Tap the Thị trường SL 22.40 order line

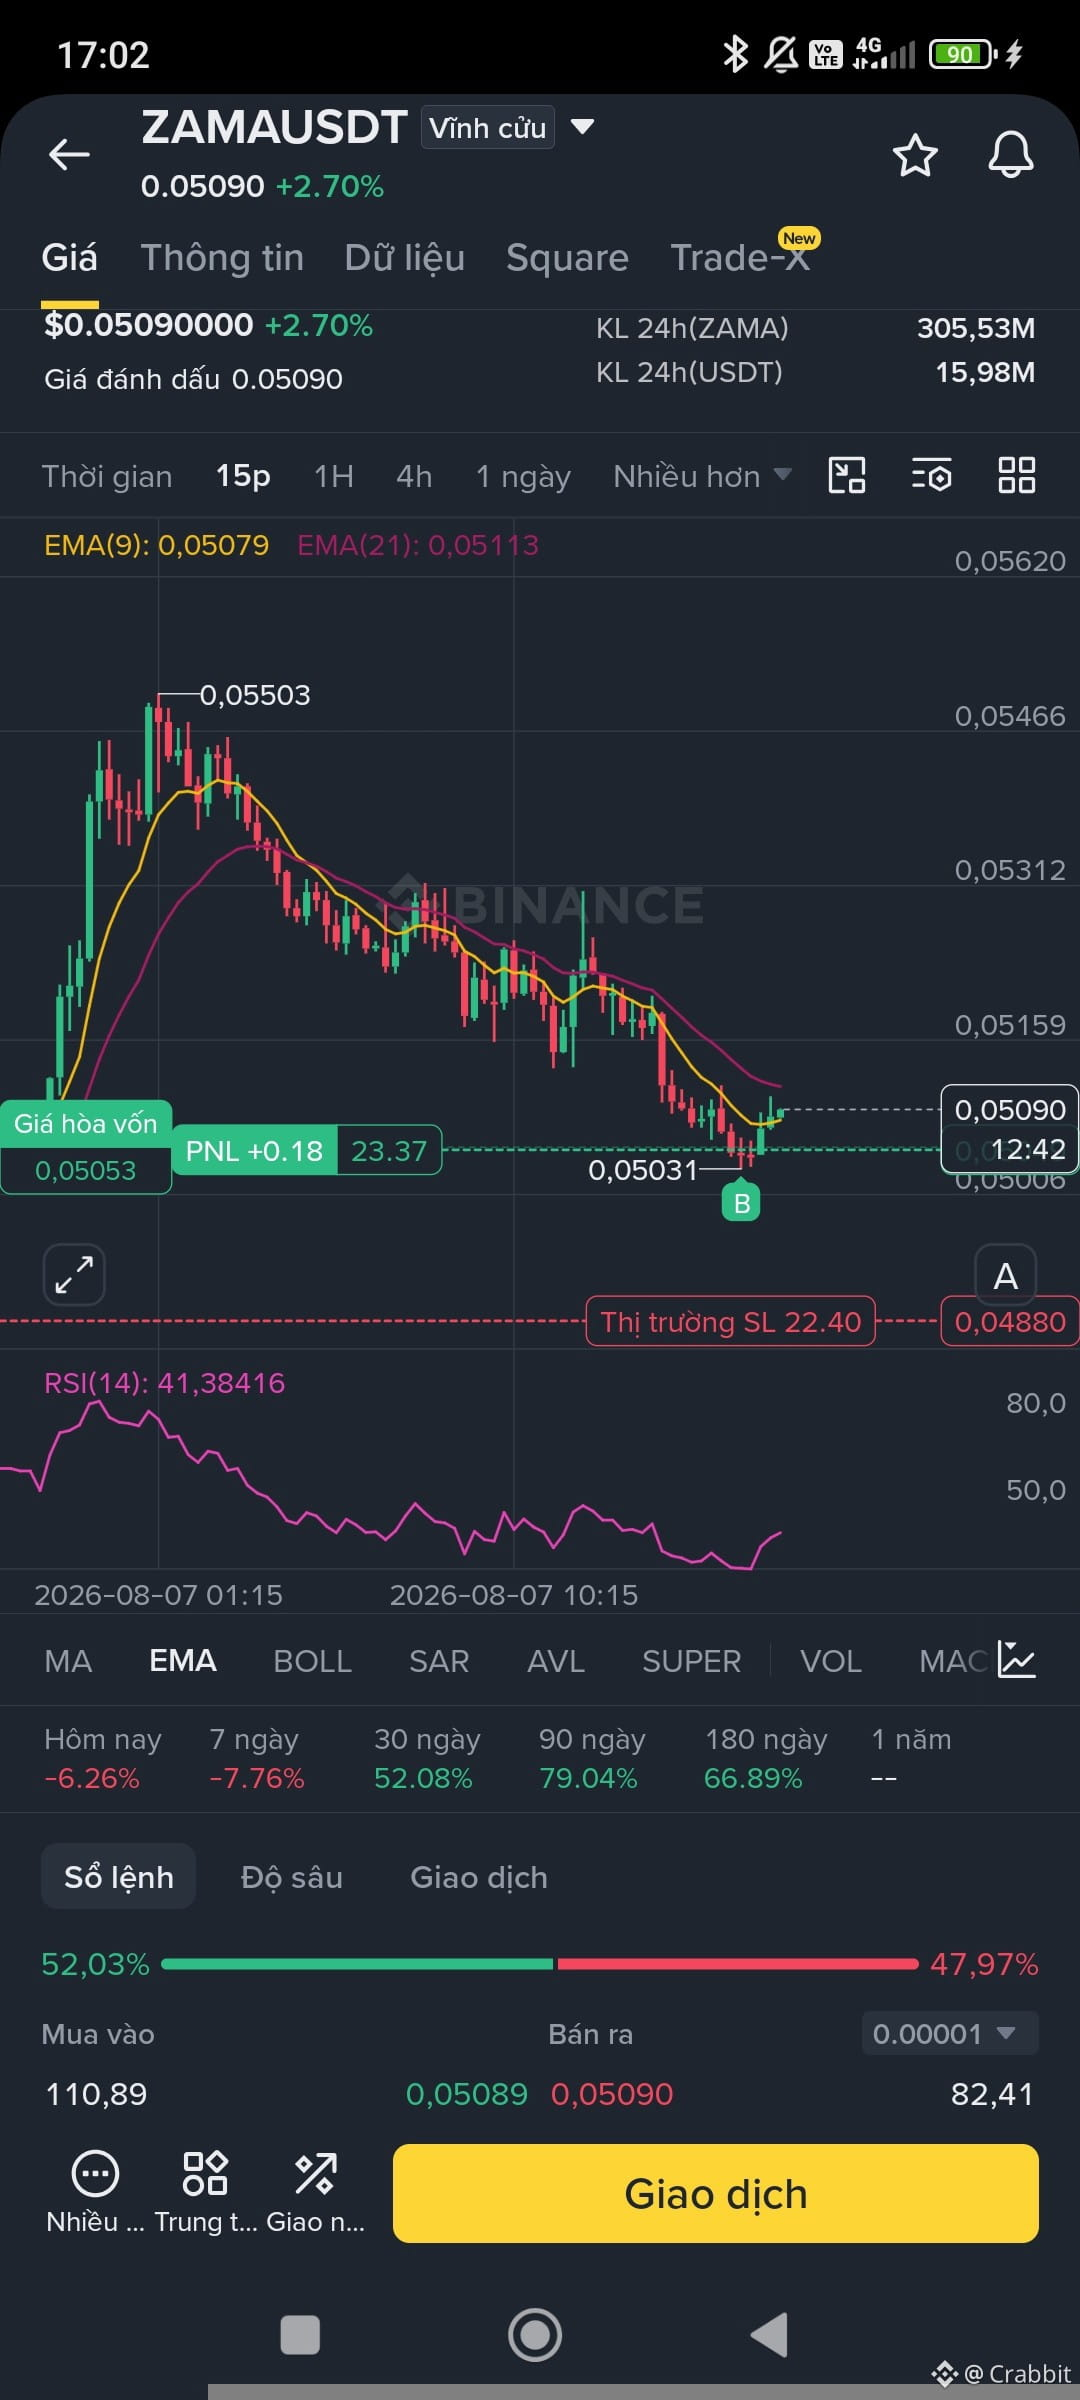pos(730,1322)
